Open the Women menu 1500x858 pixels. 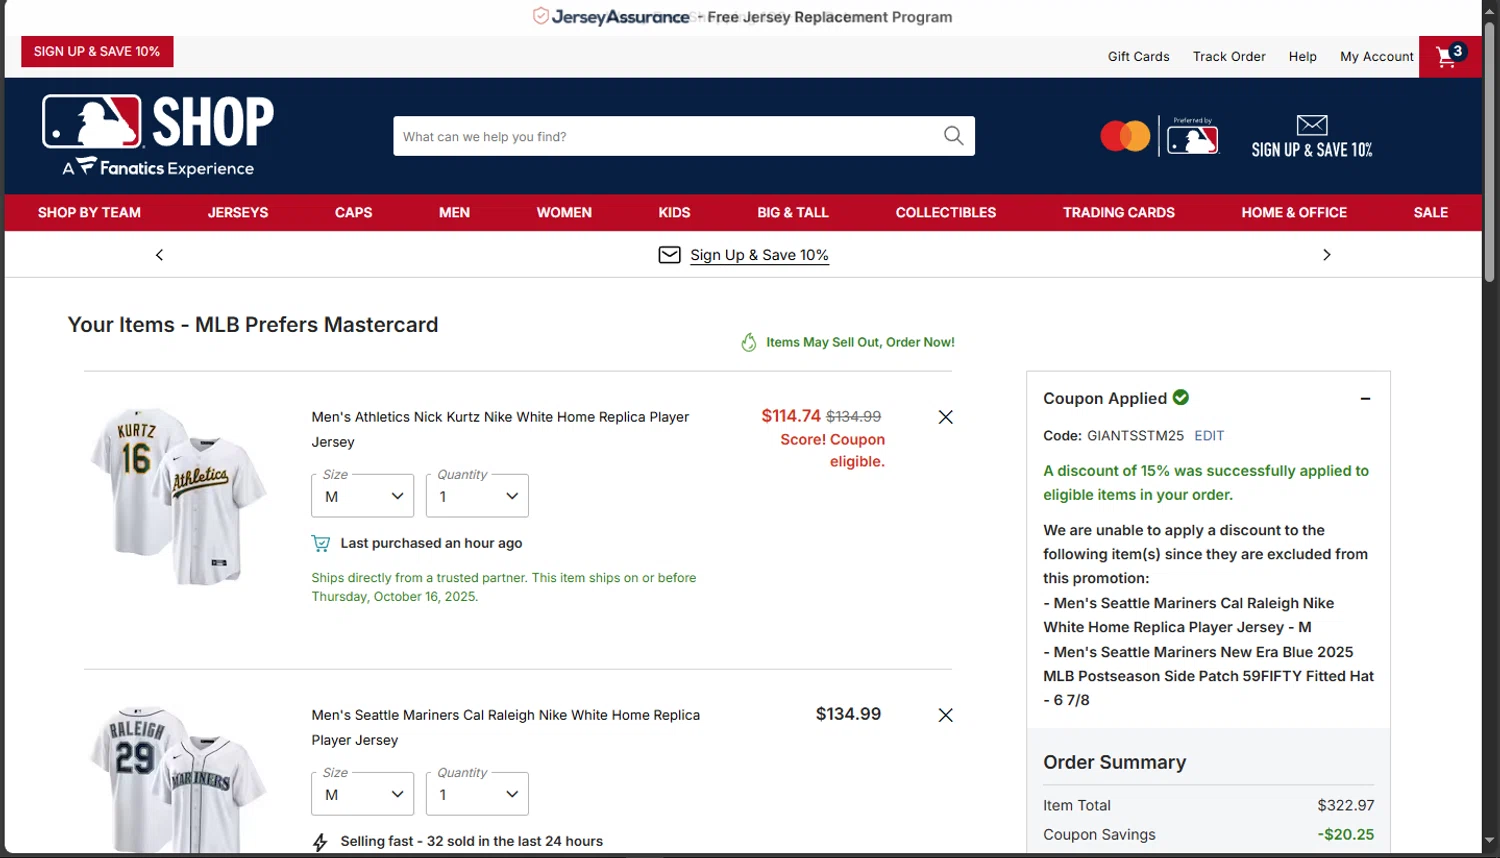click(x=564, y=212)
